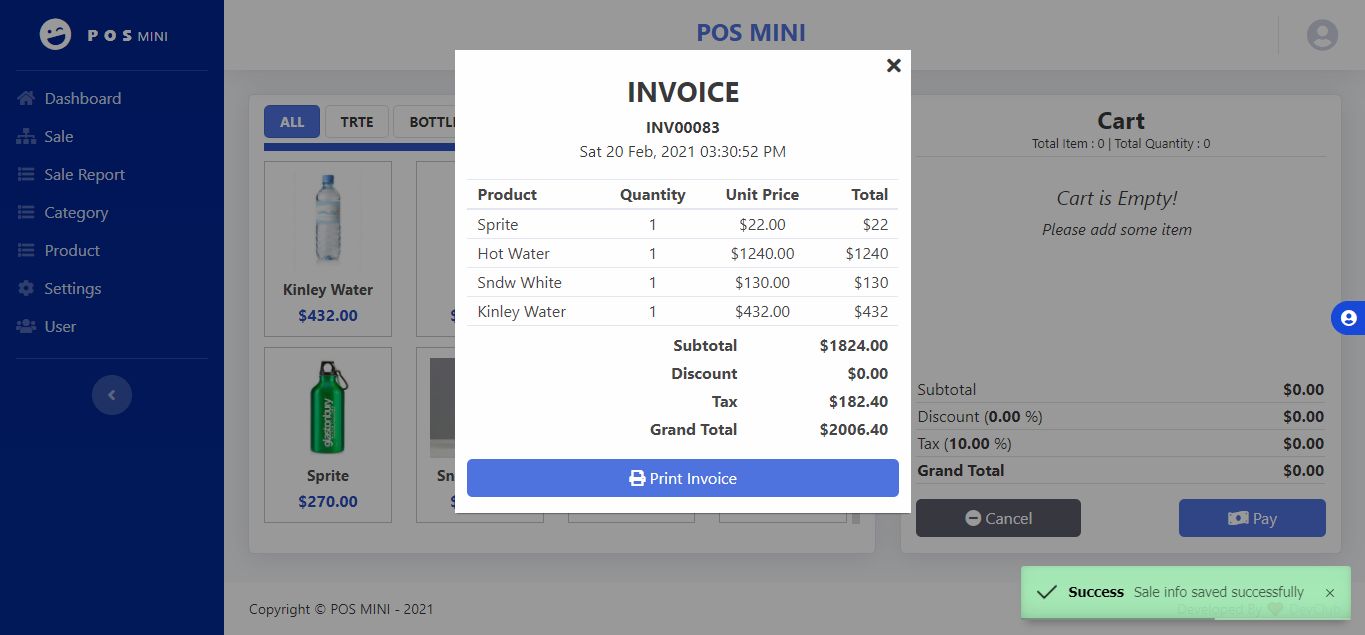Select the Kinley Water product thumbnail

tap(328, 220)
